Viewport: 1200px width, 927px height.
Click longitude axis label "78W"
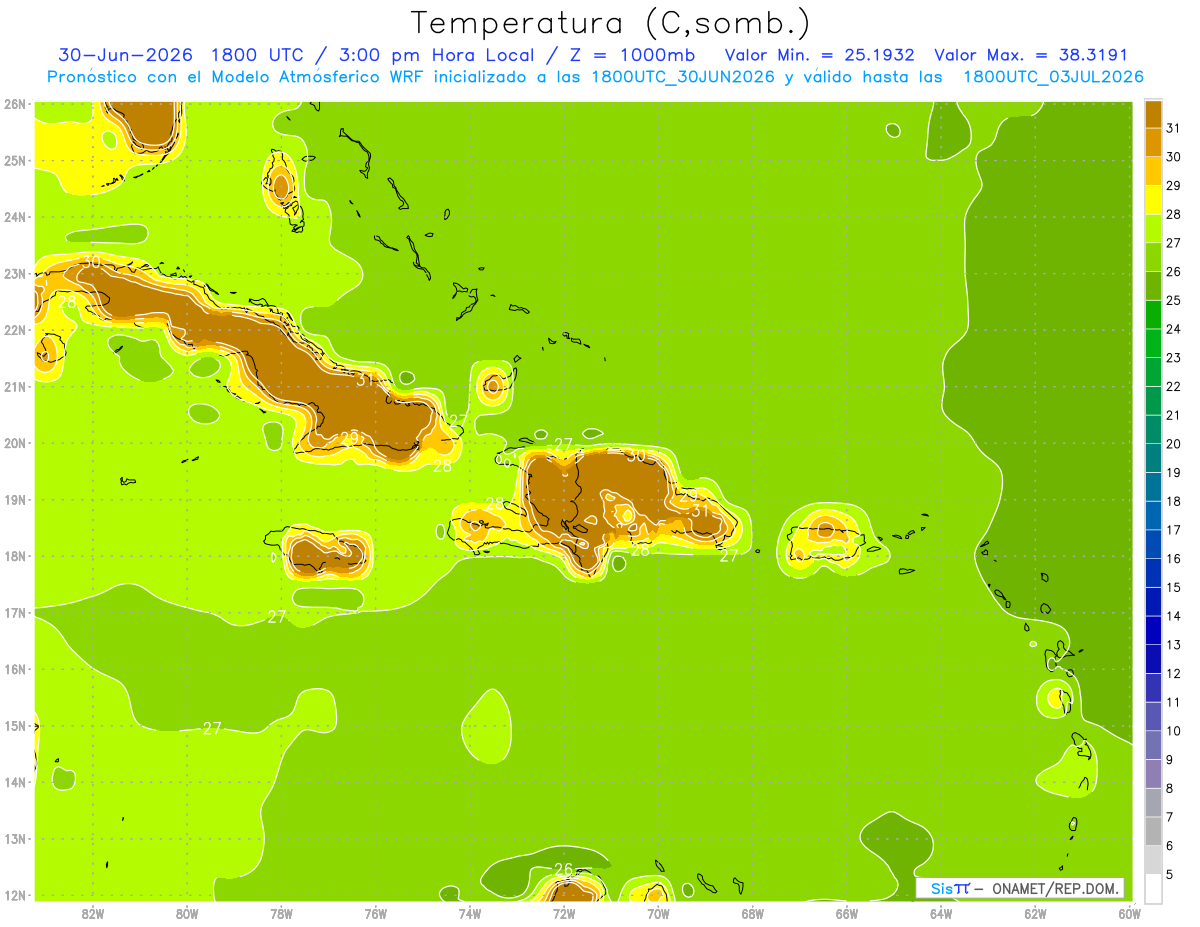[281, 913]
